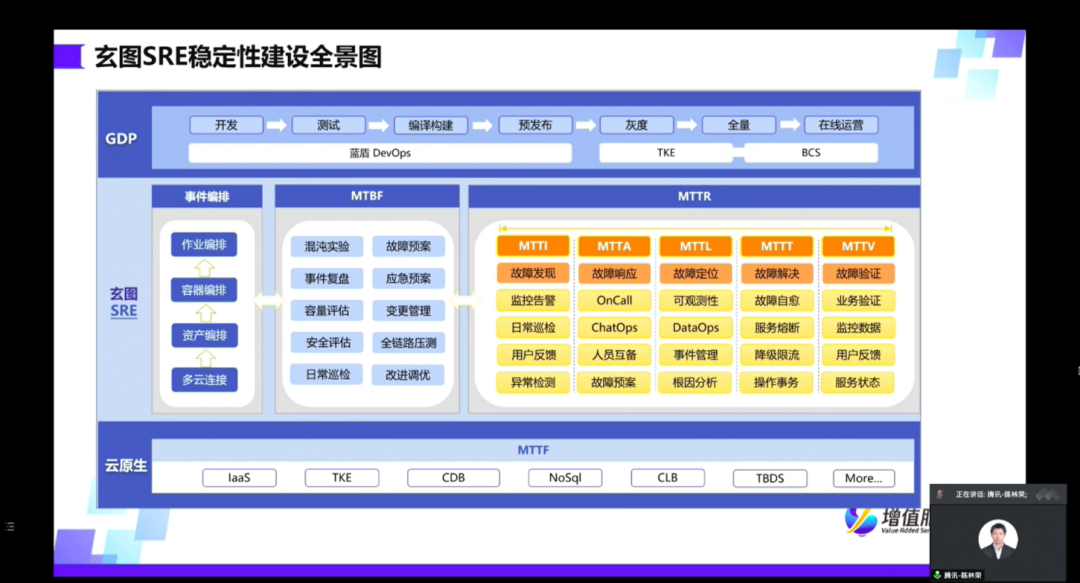Click the 在线运营 stage box
Screen dimensions: 1080x583
pos(841,125)
